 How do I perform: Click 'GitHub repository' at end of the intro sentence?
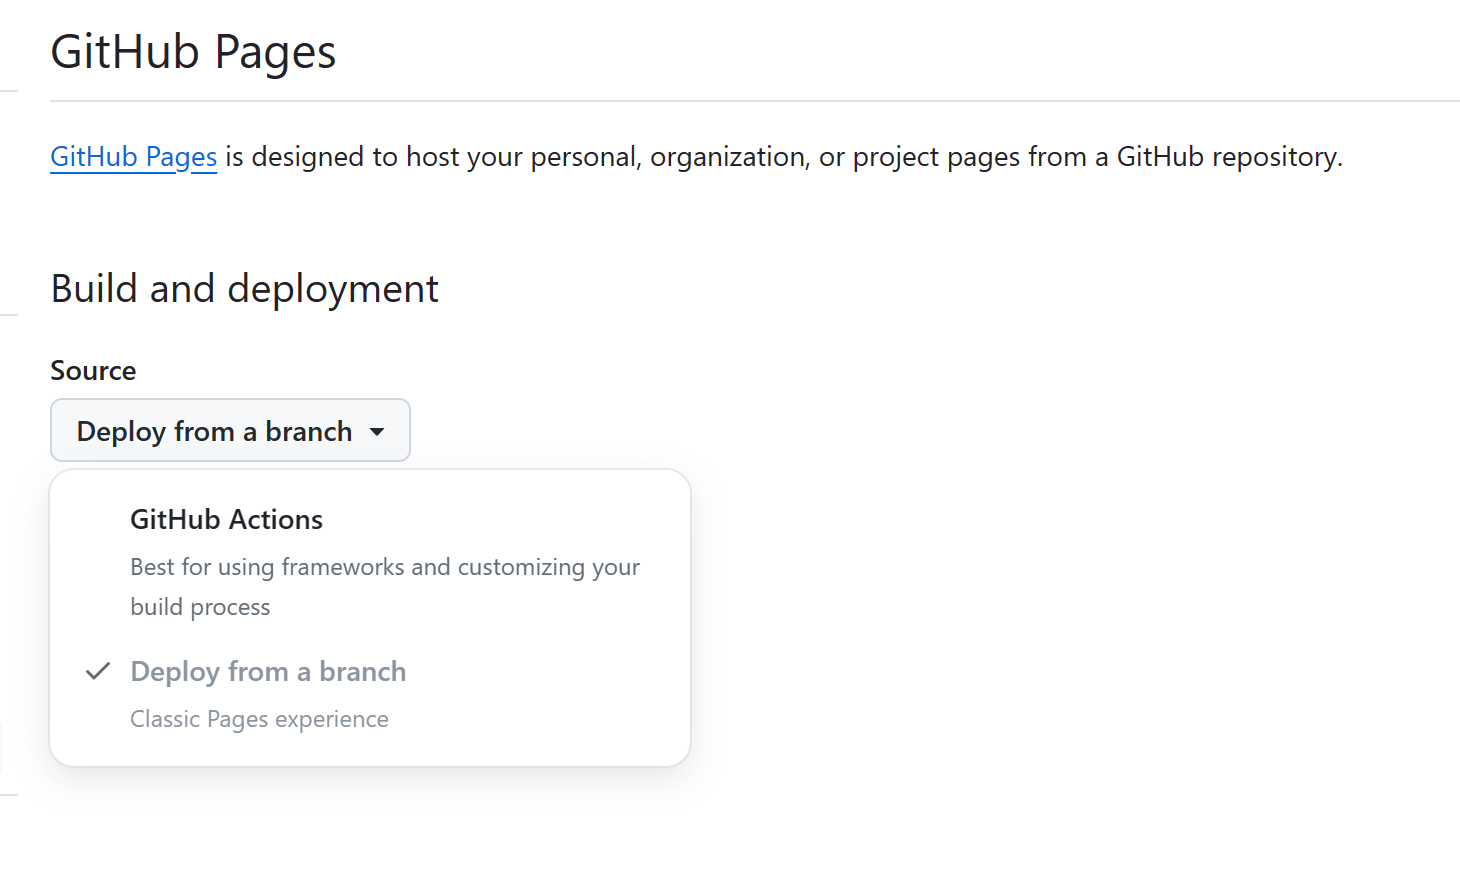click(x=1228, y=157)
